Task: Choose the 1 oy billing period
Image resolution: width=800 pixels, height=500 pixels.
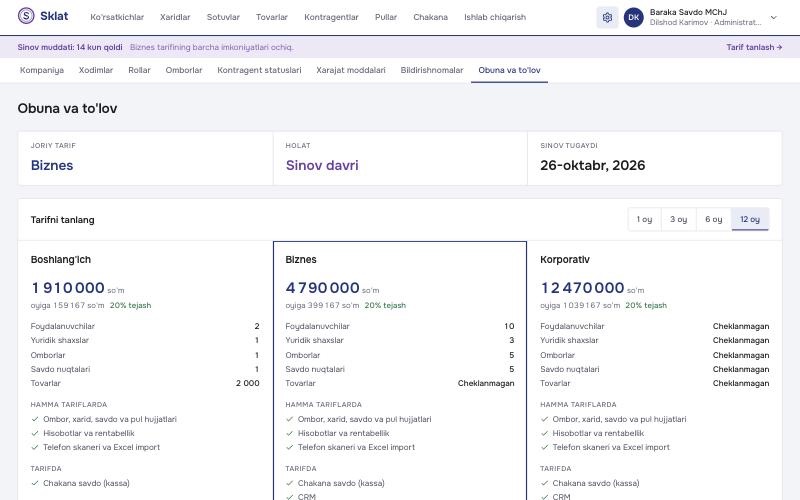Action: coord(644,219)
